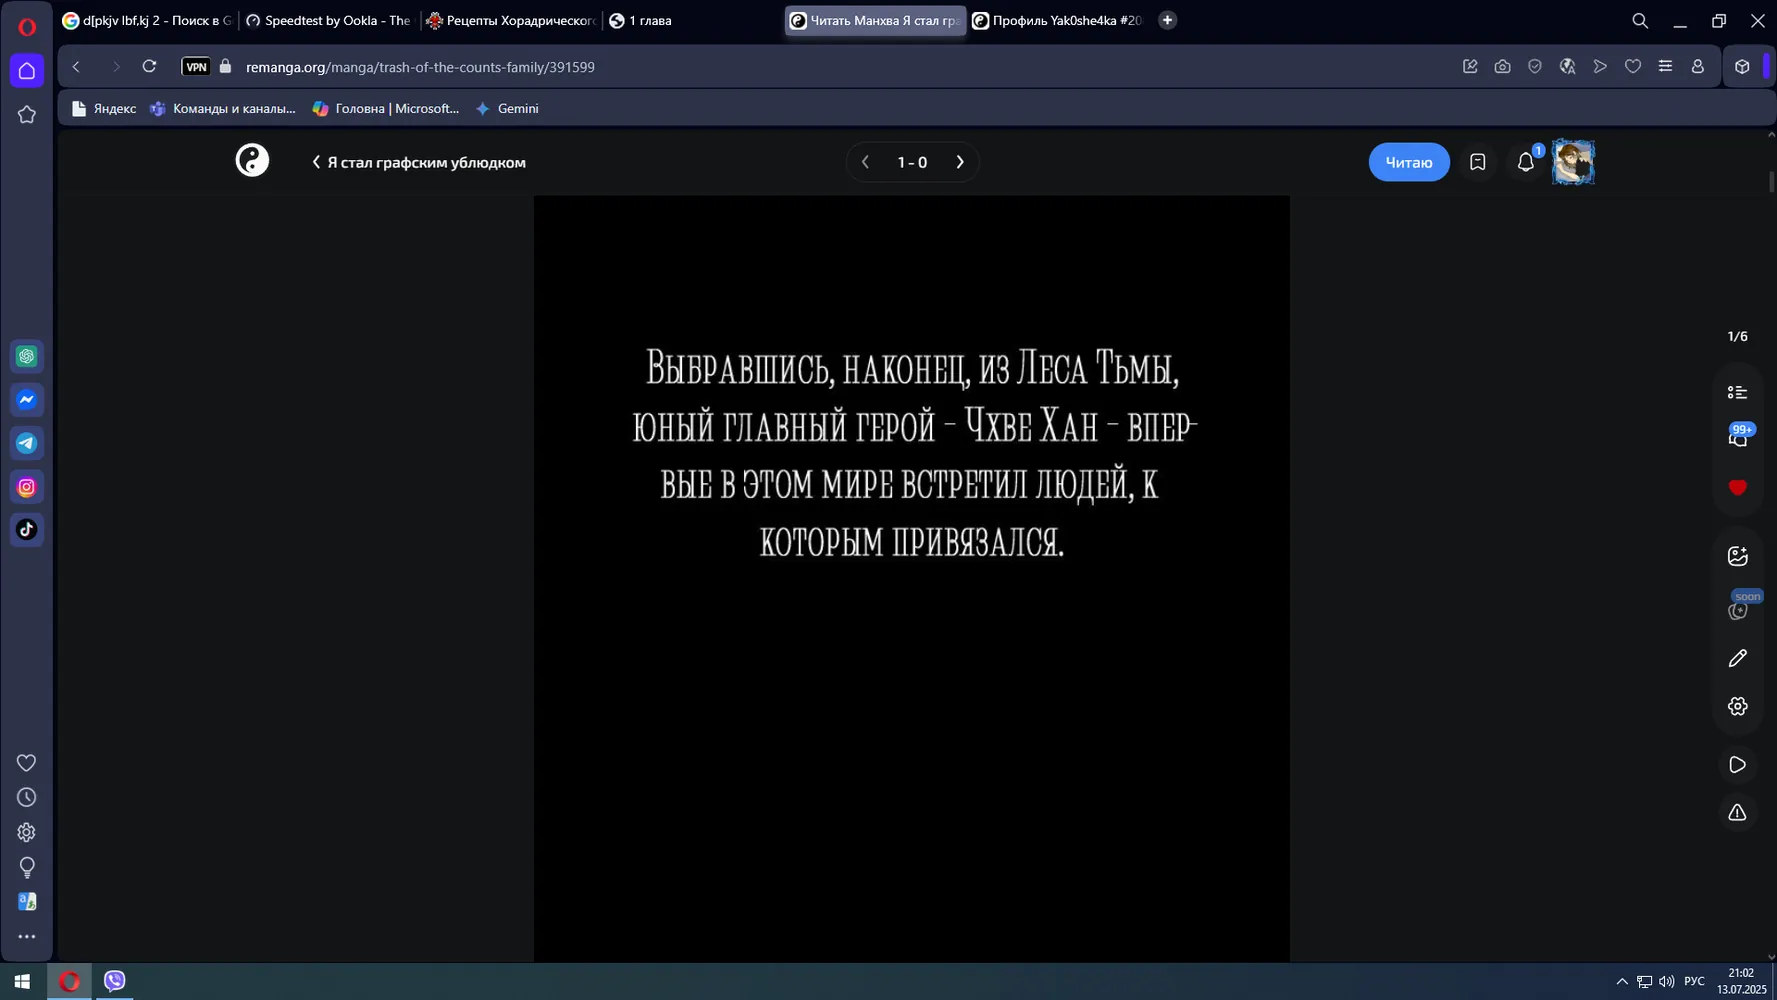This screenshot has width=1777, height=1000.
Task: Open Opera menu logo
Action: pos(27,27)
